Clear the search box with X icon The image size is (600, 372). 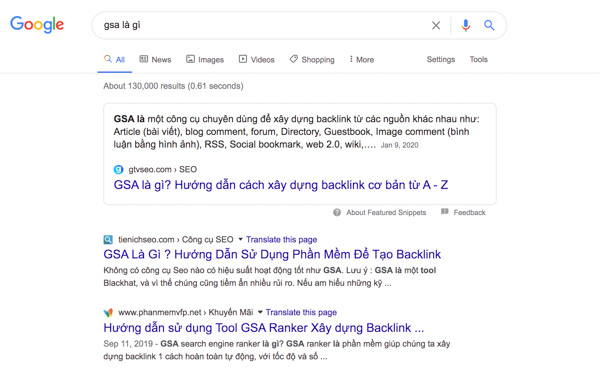click(x=436, y=25)
